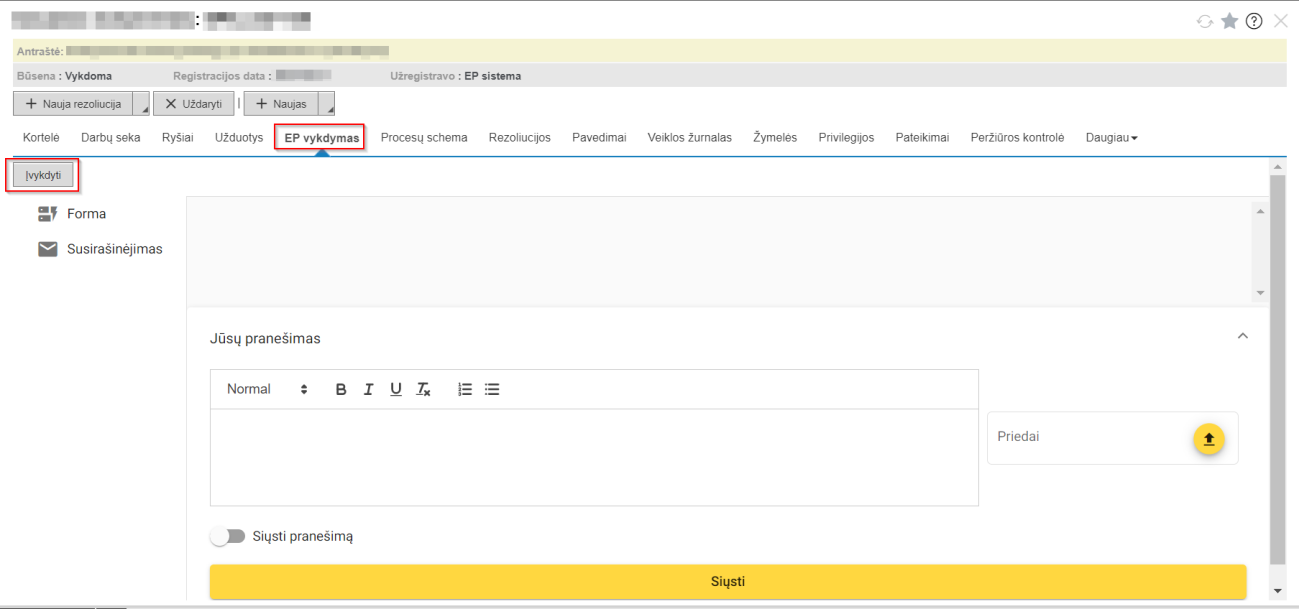Click the yellow upload attachment icon
The image size is (1299, 609).
click(x=1208, y=438)
